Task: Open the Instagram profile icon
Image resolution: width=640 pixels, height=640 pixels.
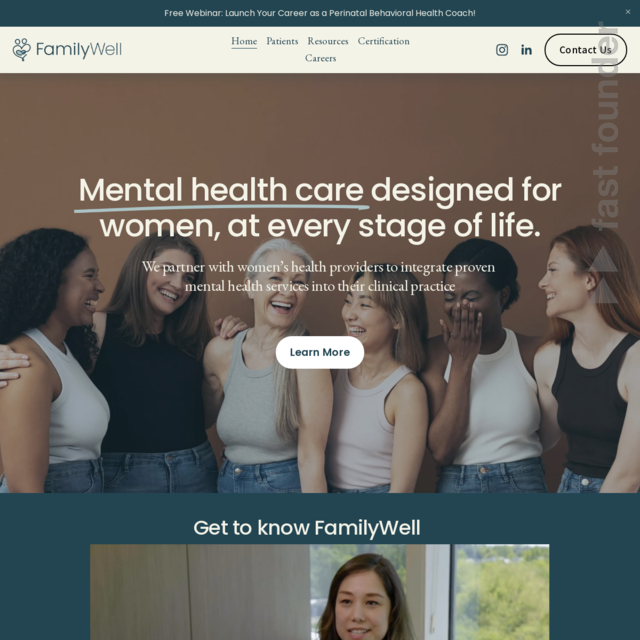Action: click(502, 50)
